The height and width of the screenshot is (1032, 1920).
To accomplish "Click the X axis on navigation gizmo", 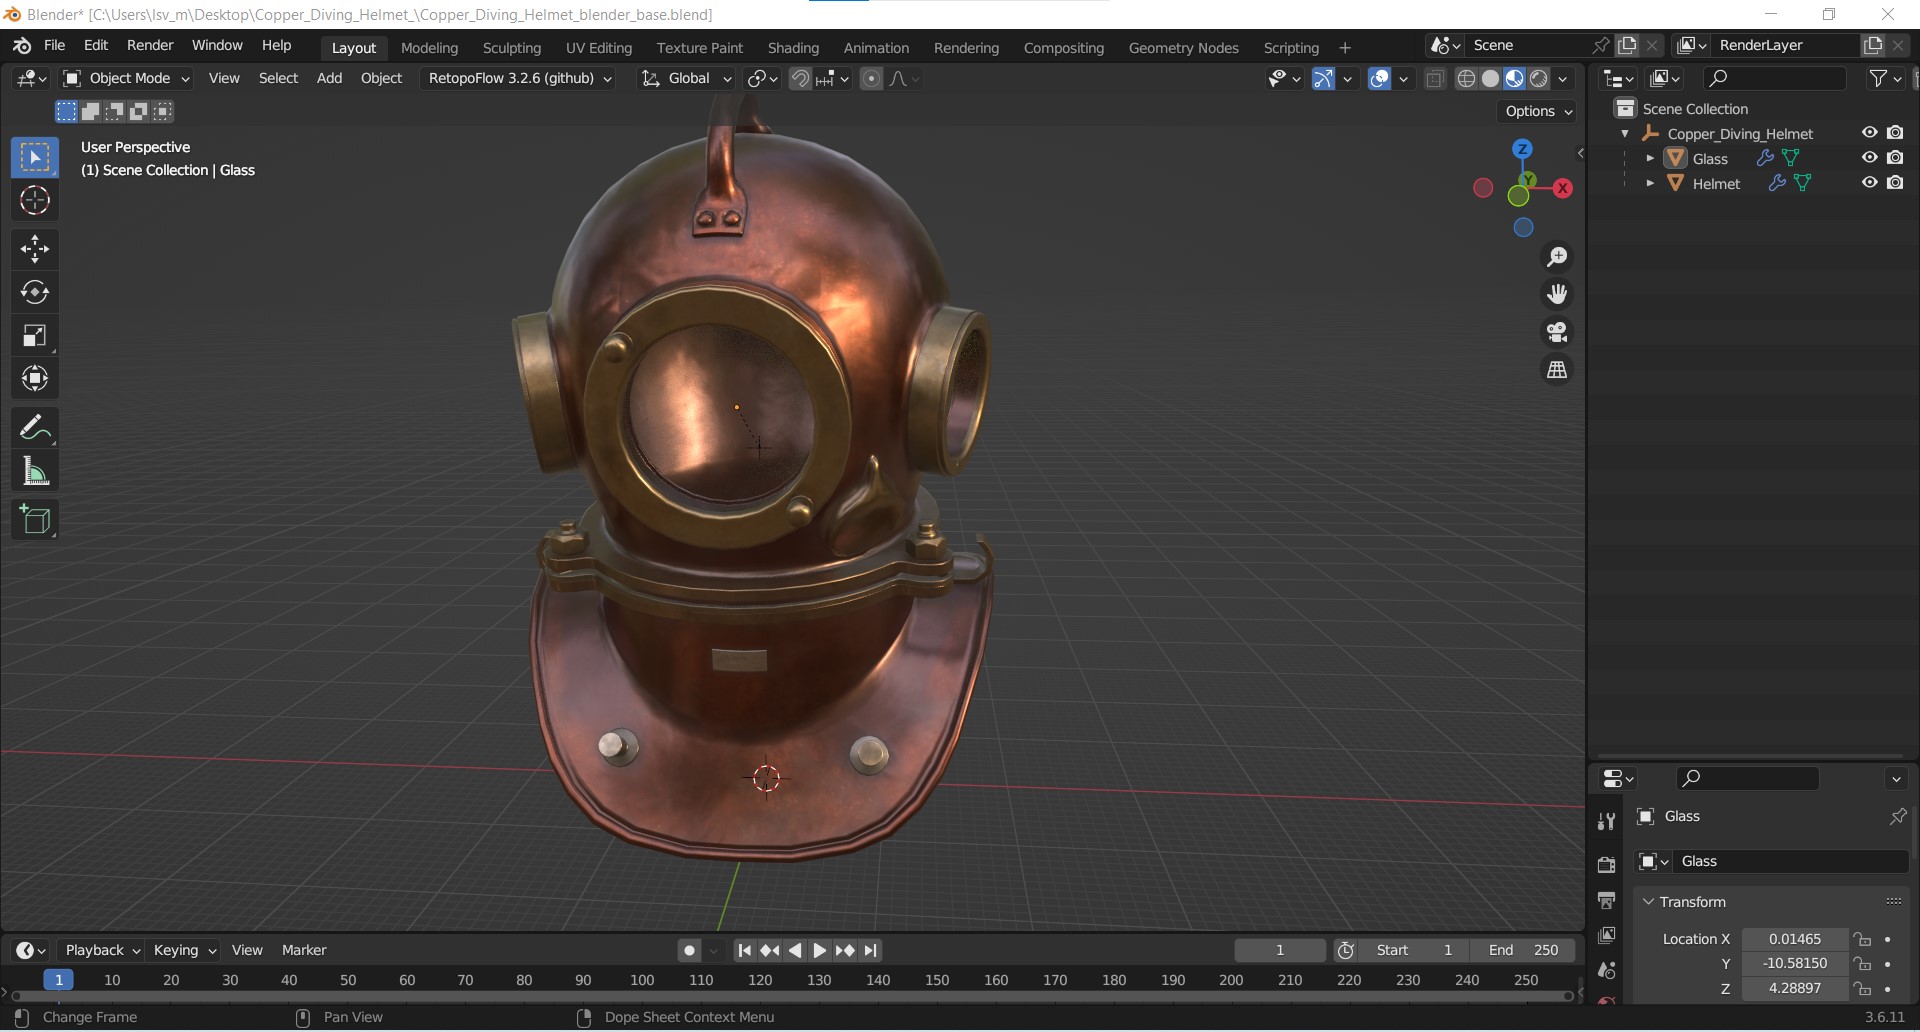I will (1563, 188).
